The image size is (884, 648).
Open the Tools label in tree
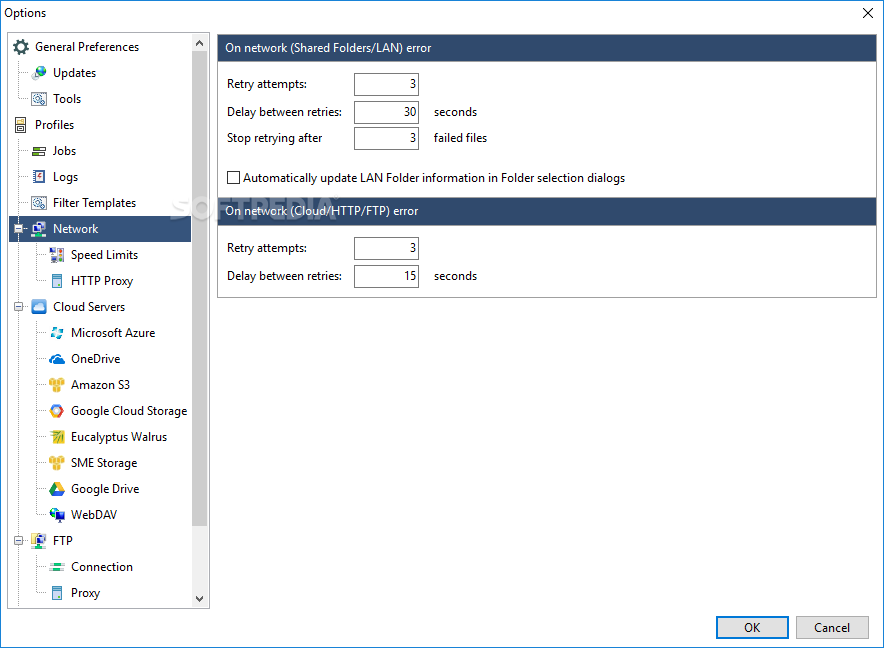pos(67,99)
